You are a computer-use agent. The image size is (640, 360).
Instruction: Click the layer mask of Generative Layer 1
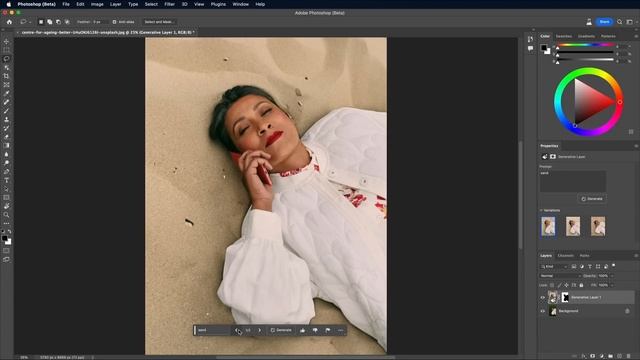click(x=565, y=297)
